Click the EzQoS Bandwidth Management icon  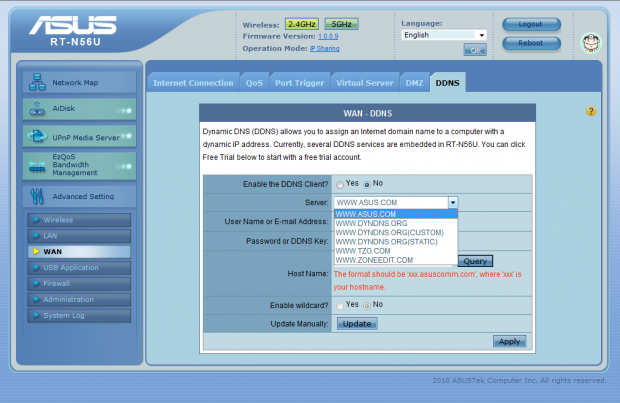[x=37, y=167]
